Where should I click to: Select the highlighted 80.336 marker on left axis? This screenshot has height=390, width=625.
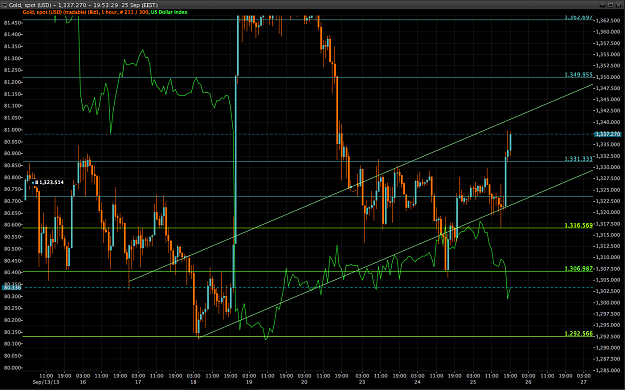tap(12, 287)
